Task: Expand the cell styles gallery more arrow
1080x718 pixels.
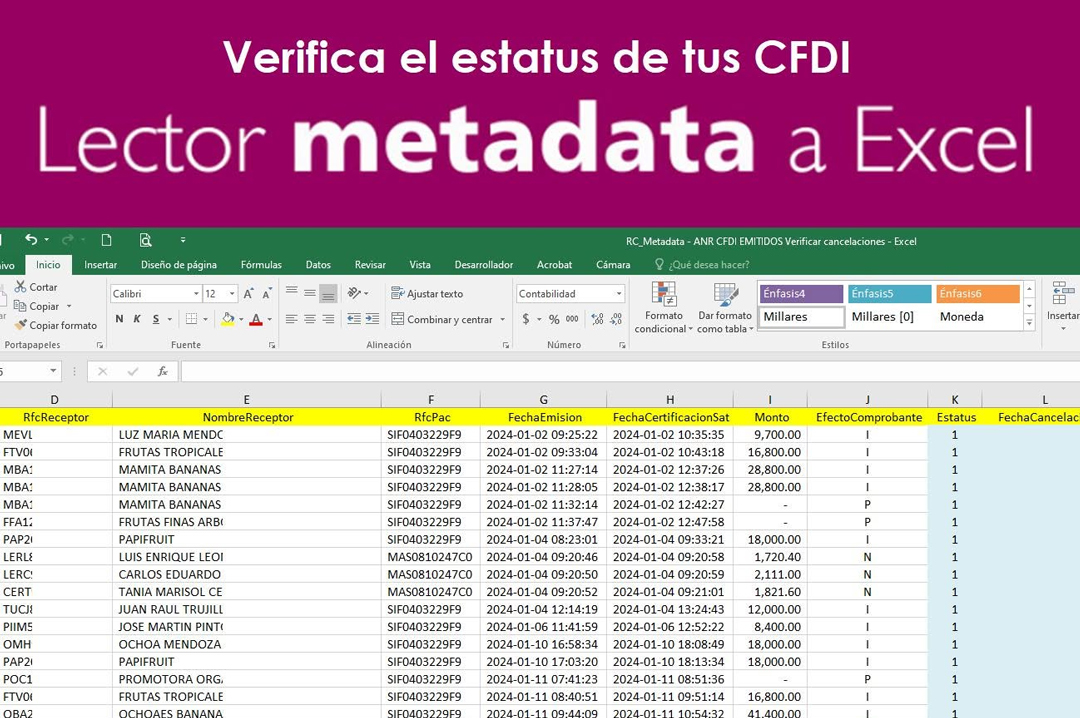Action: pos(1029,322)
